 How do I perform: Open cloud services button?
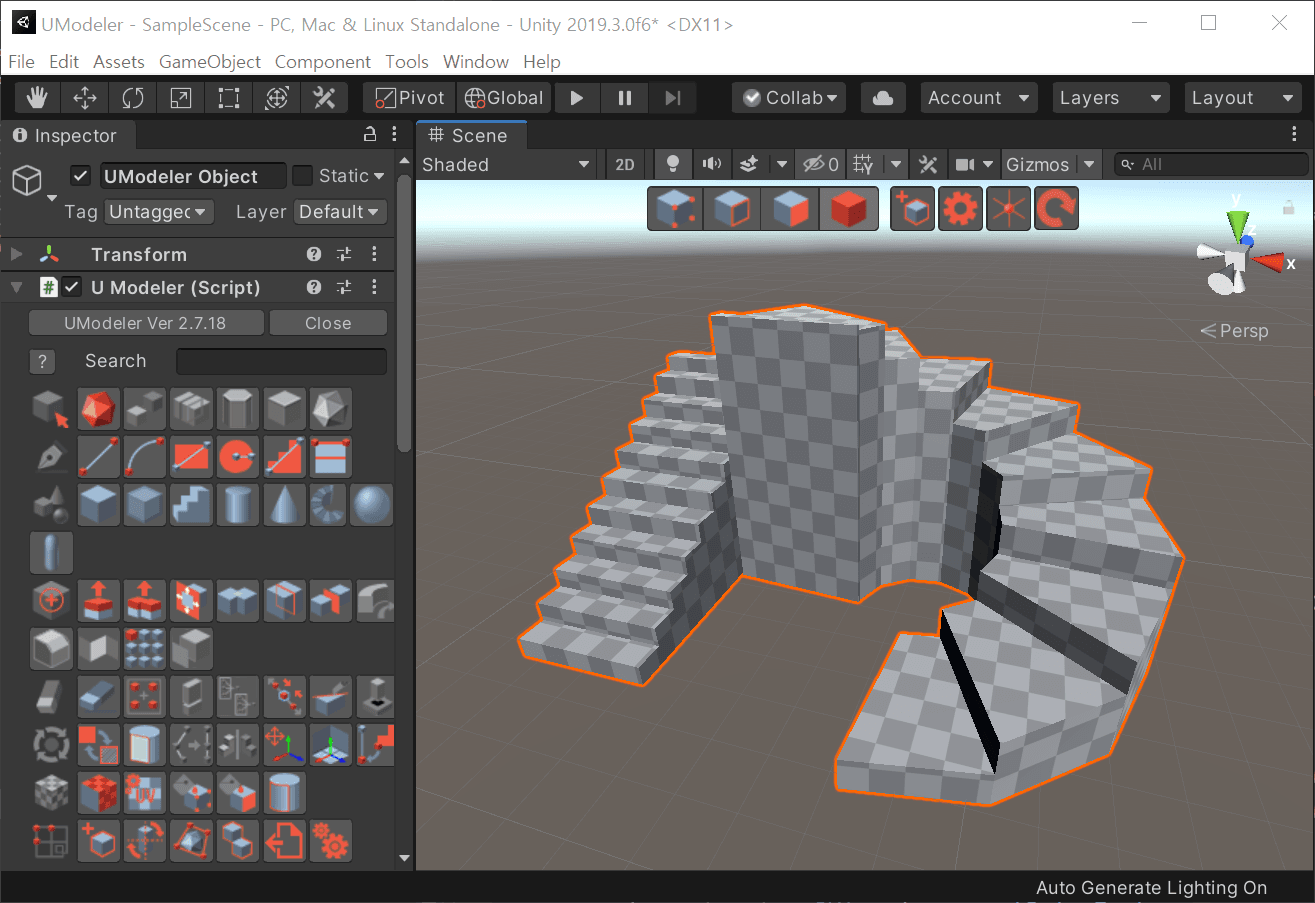pos(882,98)
